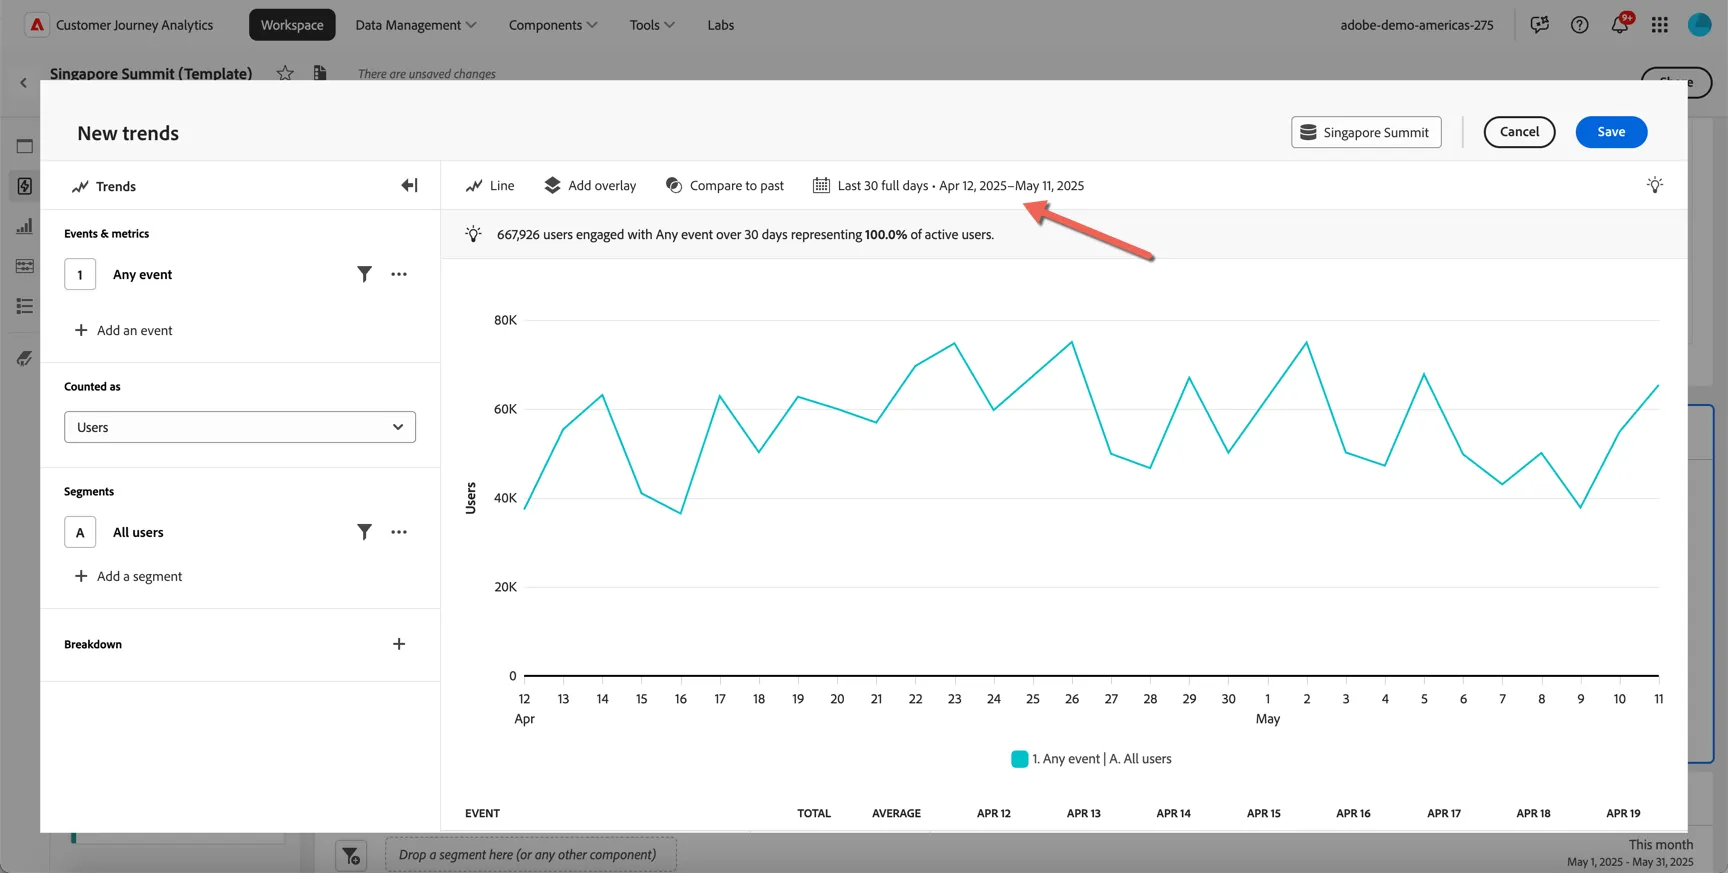The image size is (1728, 873).
Task: Open the notifications bell
Action: [1620, 25]
